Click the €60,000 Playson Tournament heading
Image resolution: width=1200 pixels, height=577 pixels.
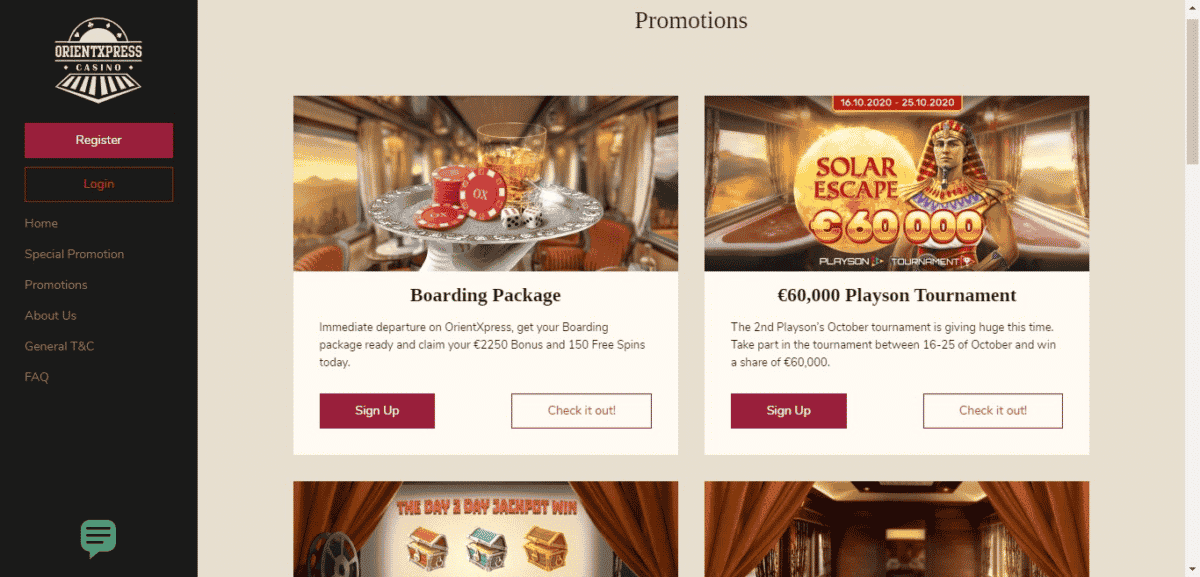897,296
